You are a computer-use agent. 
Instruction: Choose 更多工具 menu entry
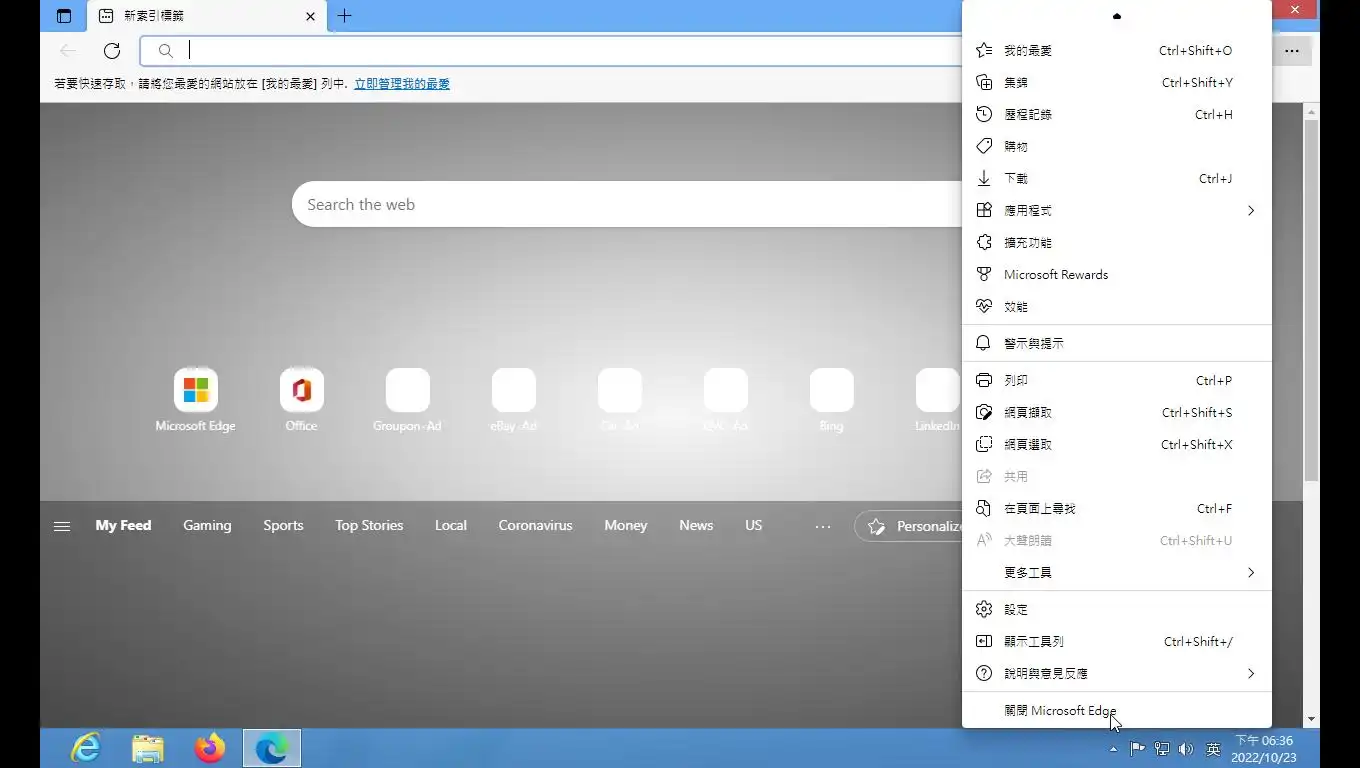tap(1116, 572)
